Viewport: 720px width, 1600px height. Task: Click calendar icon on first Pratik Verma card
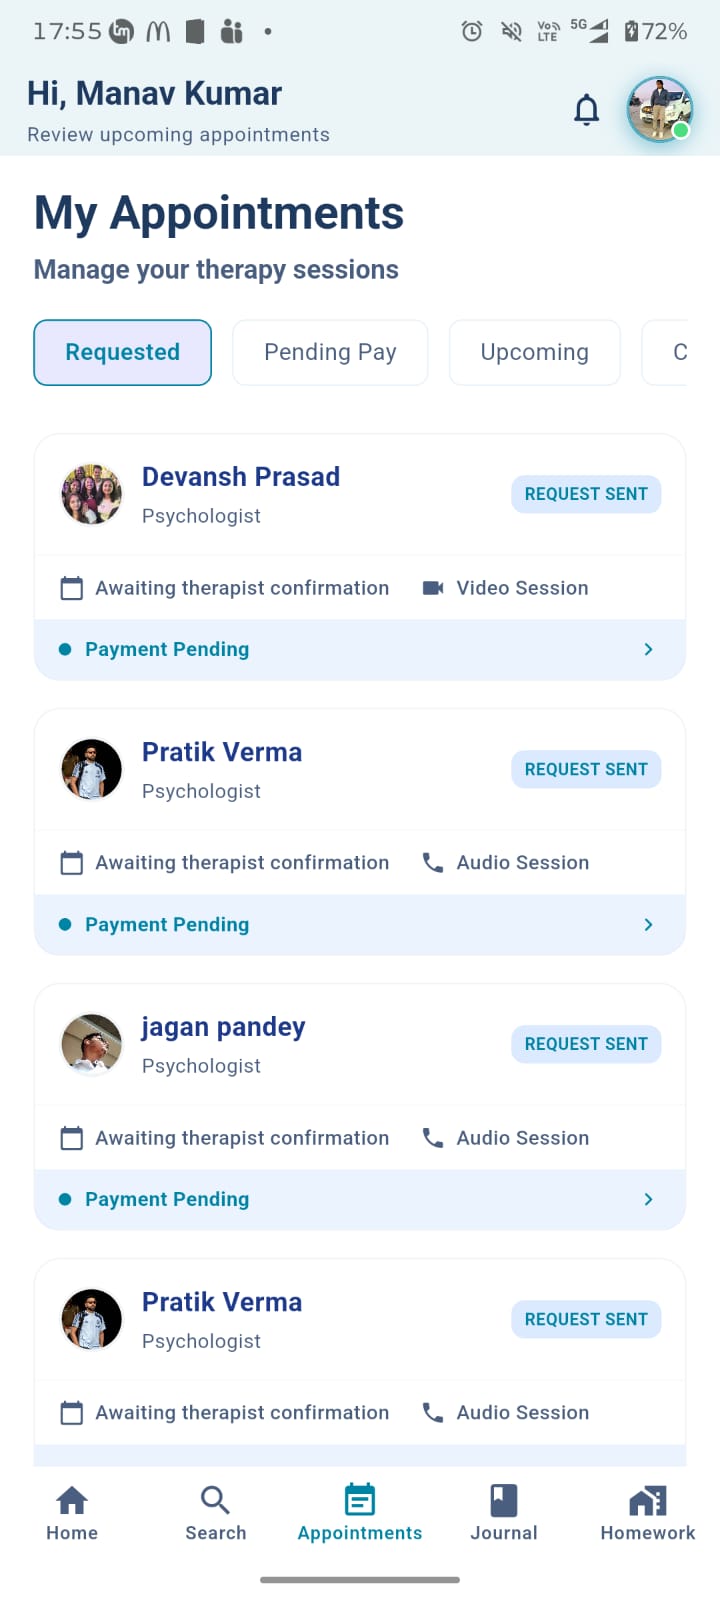(x=72, y=863)
